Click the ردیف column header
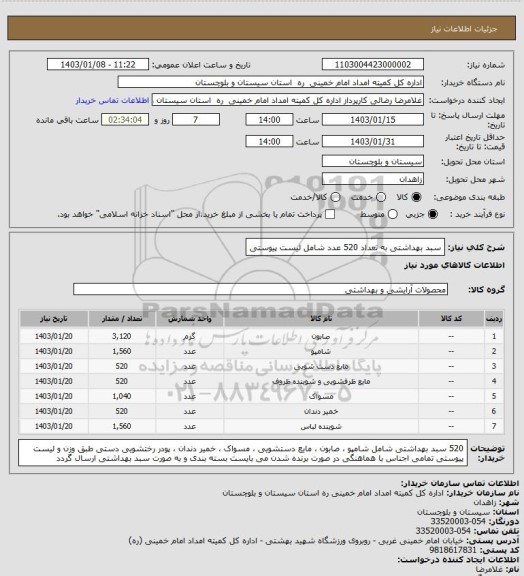 (494, 318)
